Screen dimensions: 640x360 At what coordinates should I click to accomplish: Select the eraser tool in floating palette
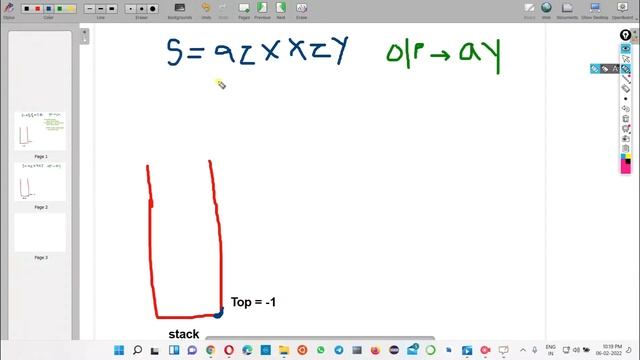pos(625,89)
